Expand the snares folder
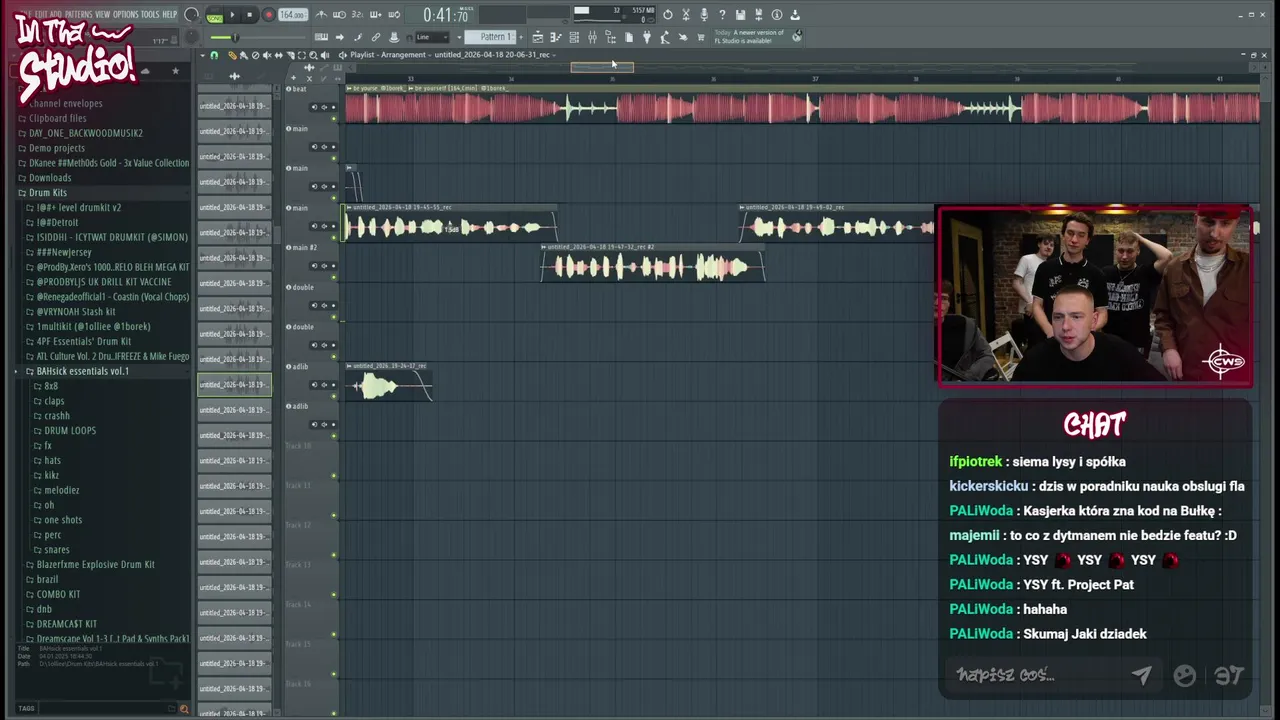The height and width of the screenshot is (720, 1280). coord(57,550)
